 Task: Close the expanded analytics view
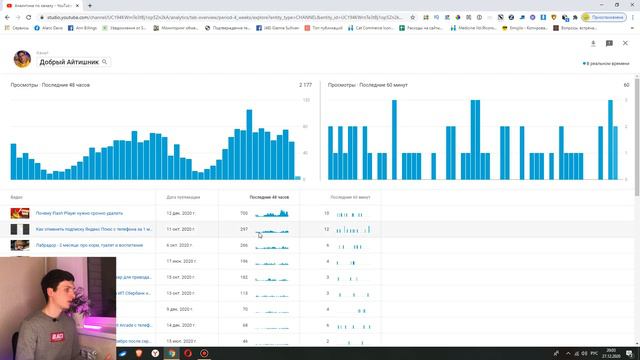(625, 43)
